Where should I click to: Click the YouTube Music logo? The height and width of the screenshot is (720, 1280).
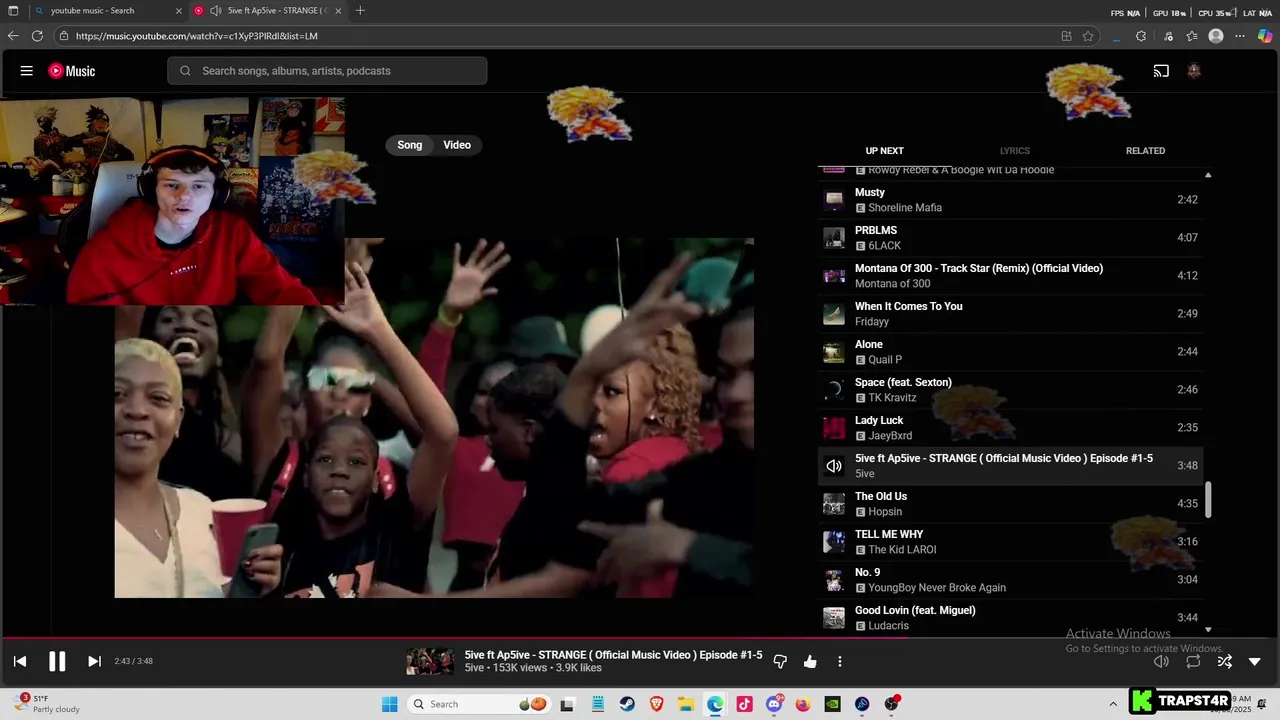coord(72,71)
